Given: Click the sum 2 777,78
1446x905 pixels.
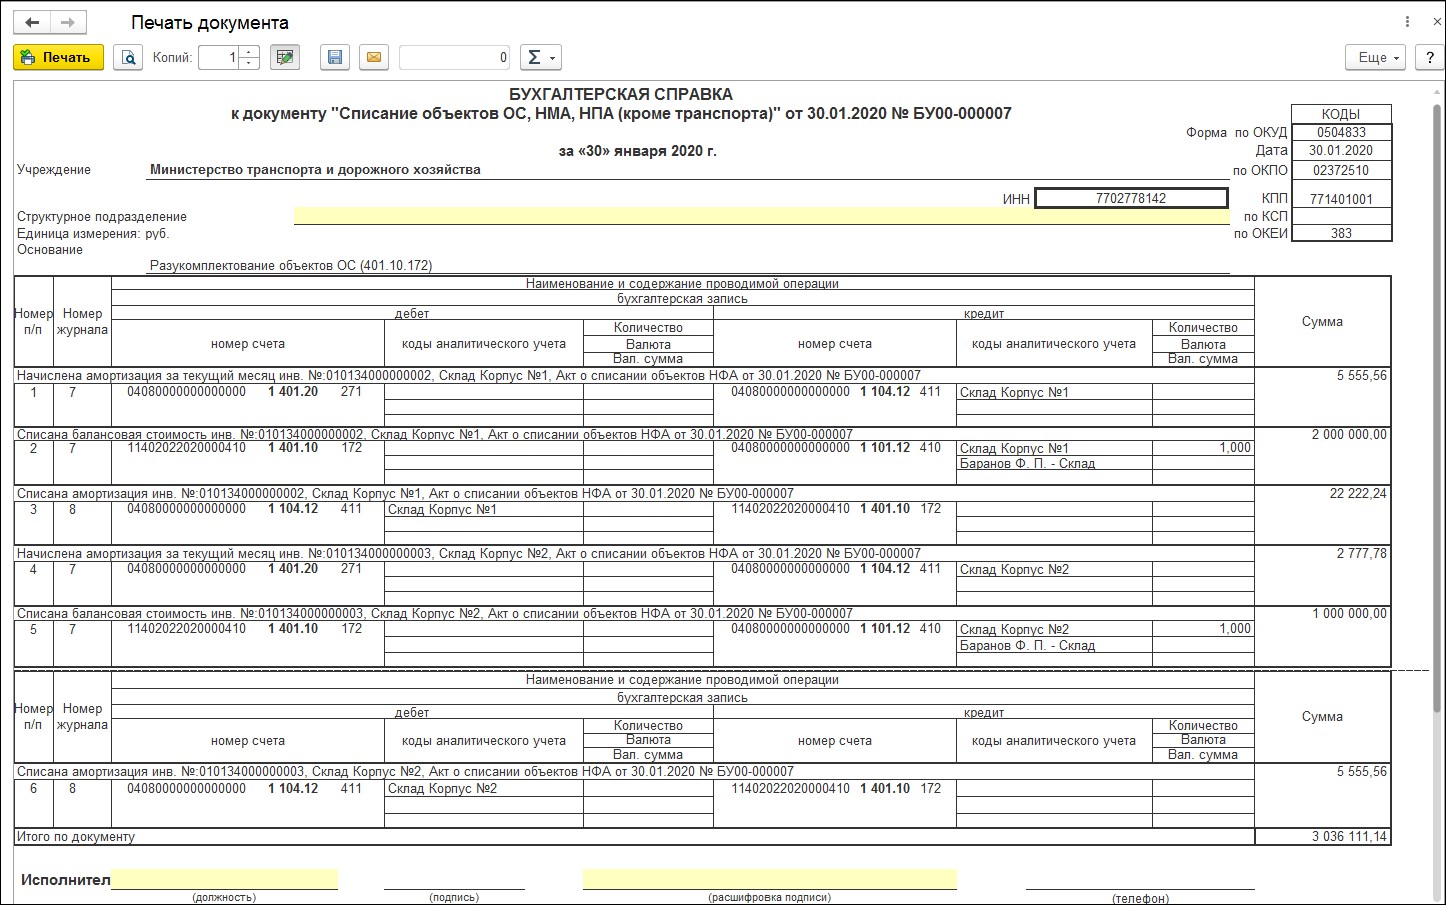Looking at the screenshot, I should point(1361,554).
